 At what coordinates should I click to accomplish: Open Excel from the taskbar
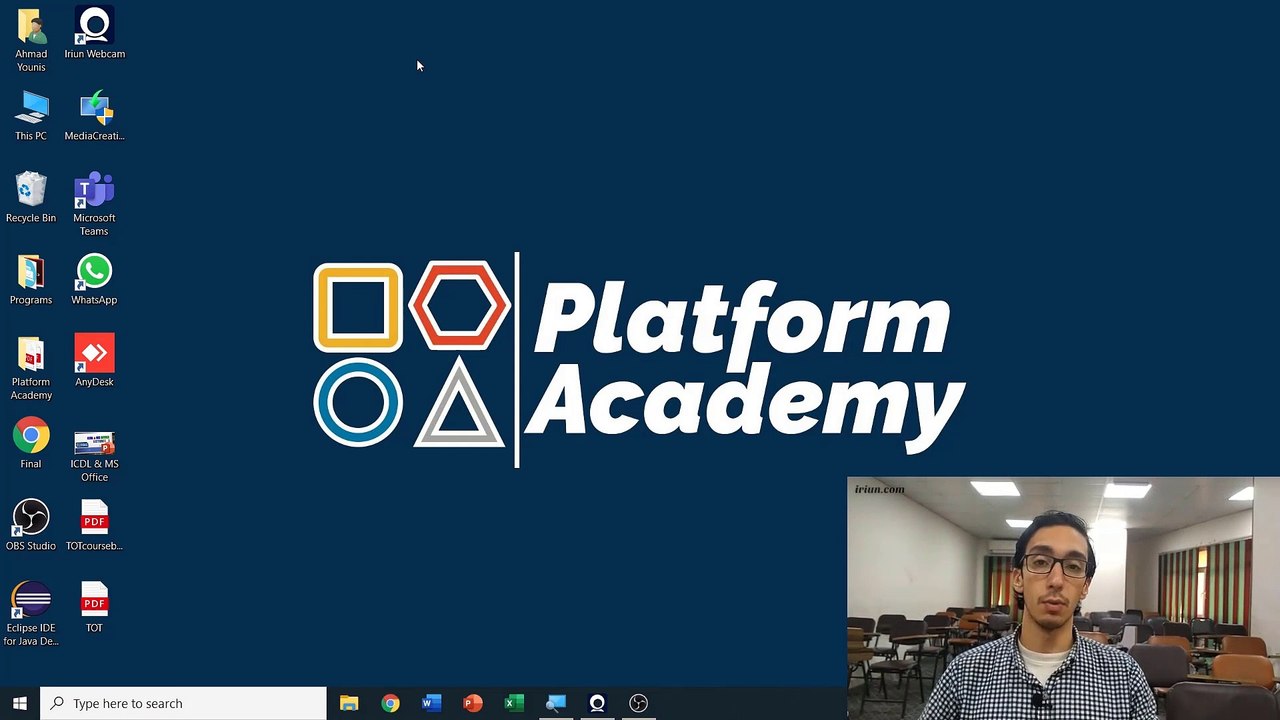click(514, 703)
